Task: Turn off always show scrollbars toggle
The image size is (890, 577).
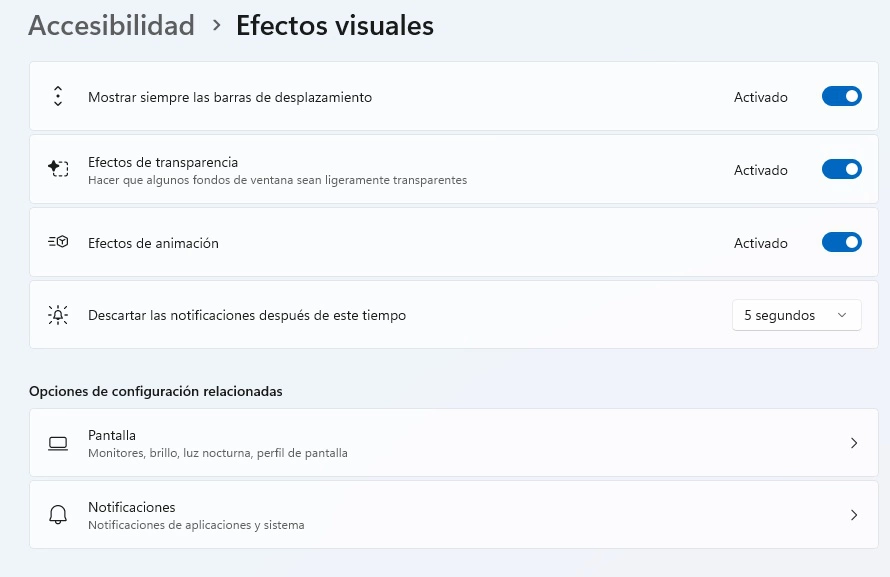Action: tap(842, 96)
